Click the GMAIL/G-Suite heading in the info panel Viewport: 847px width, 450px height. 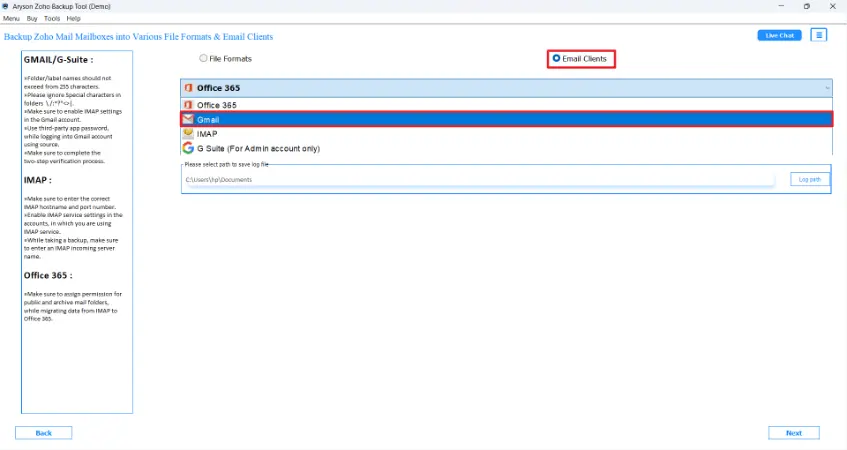coord(58,60)
